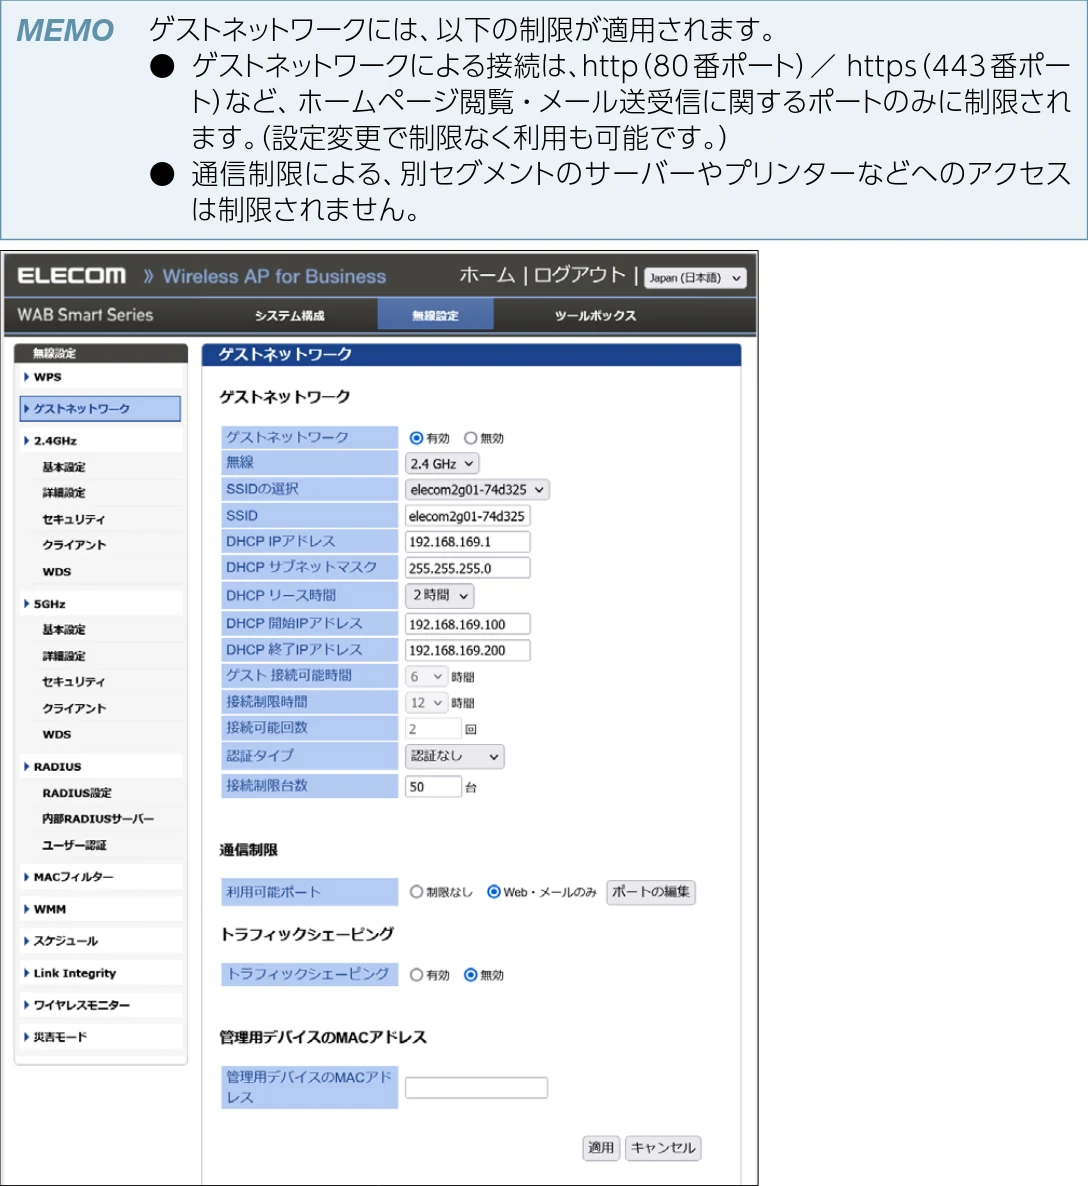Open セキュリティ under 2.4GHz

[74, 519]
